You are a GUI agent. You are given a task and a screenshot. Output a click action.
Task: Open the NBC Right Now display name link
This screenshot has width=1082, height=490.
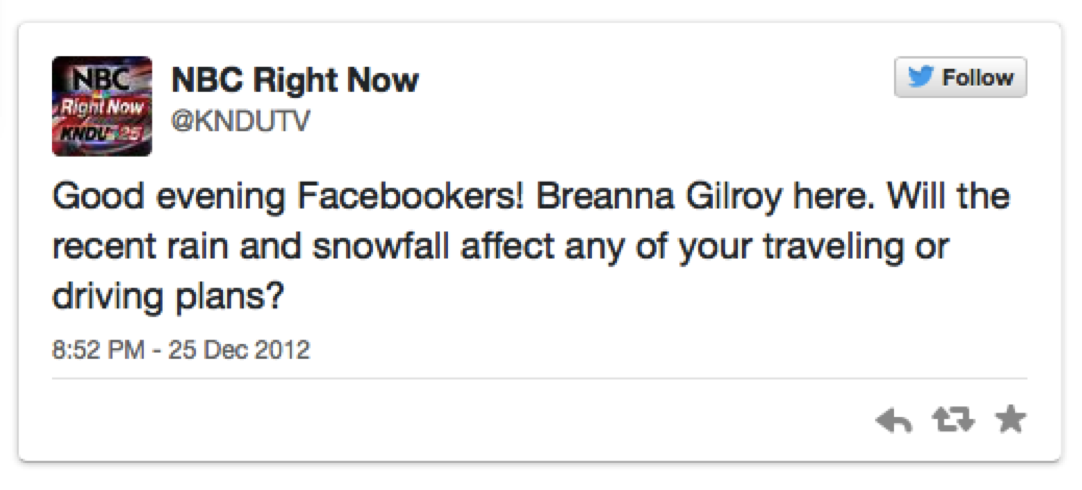pyautogui.click(x=295, y=80)
